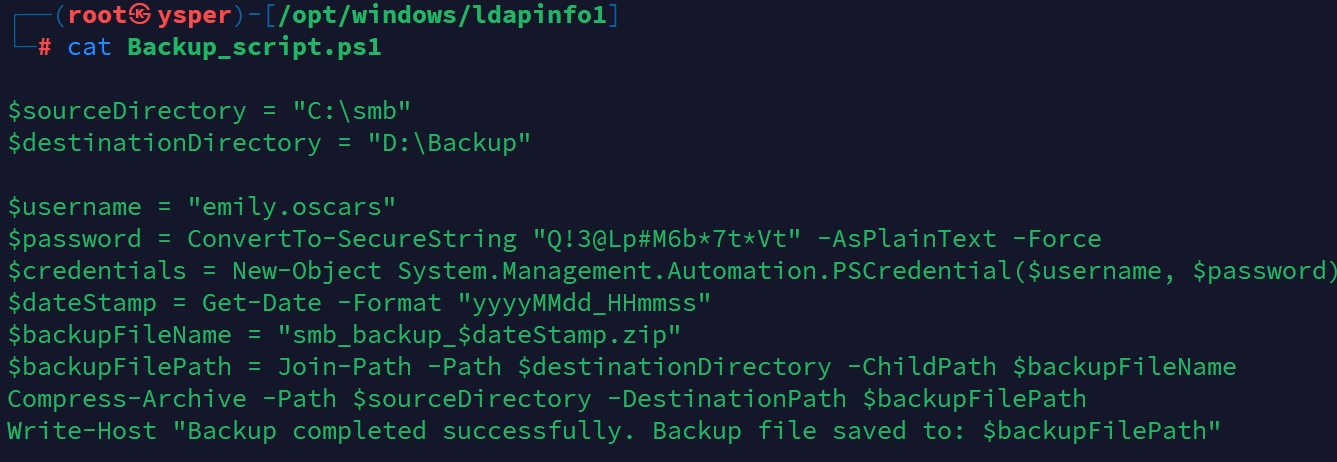Click the Write-Host command line
Screen dimensions: 1337x462
point(614,431)
